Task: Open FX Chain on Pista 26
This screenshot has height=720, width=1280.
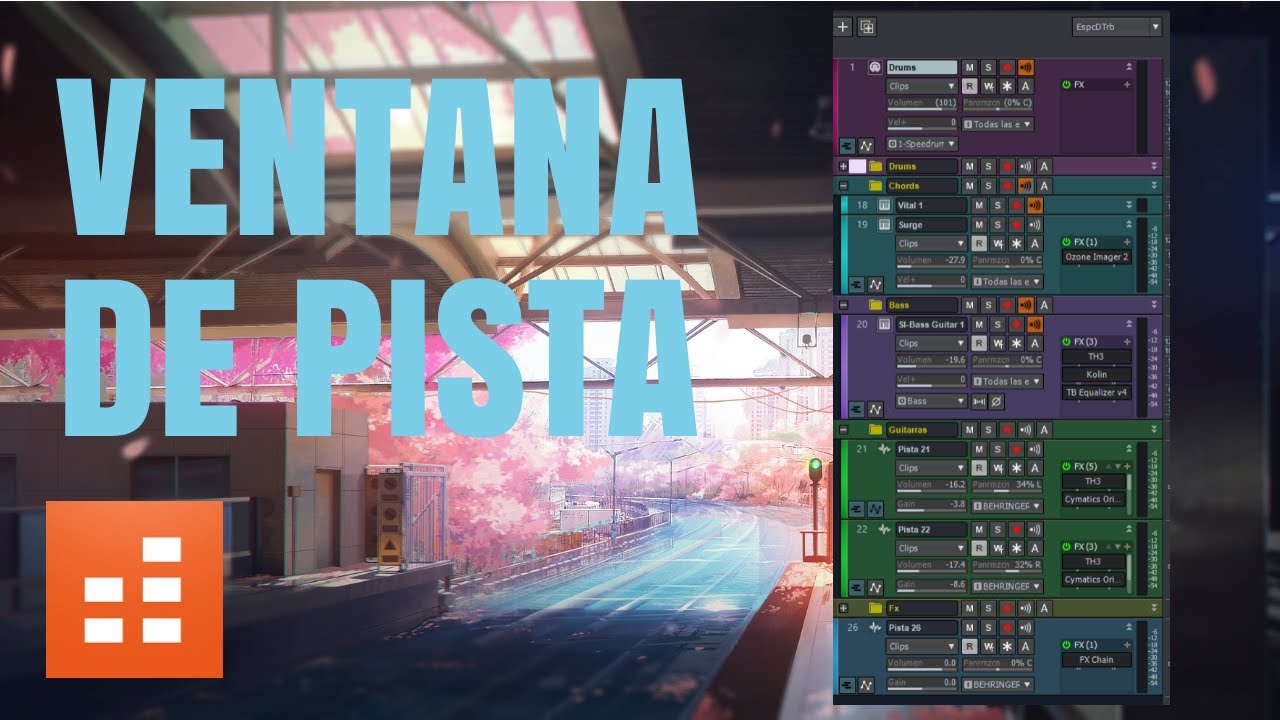Action: click(1096, 660)
